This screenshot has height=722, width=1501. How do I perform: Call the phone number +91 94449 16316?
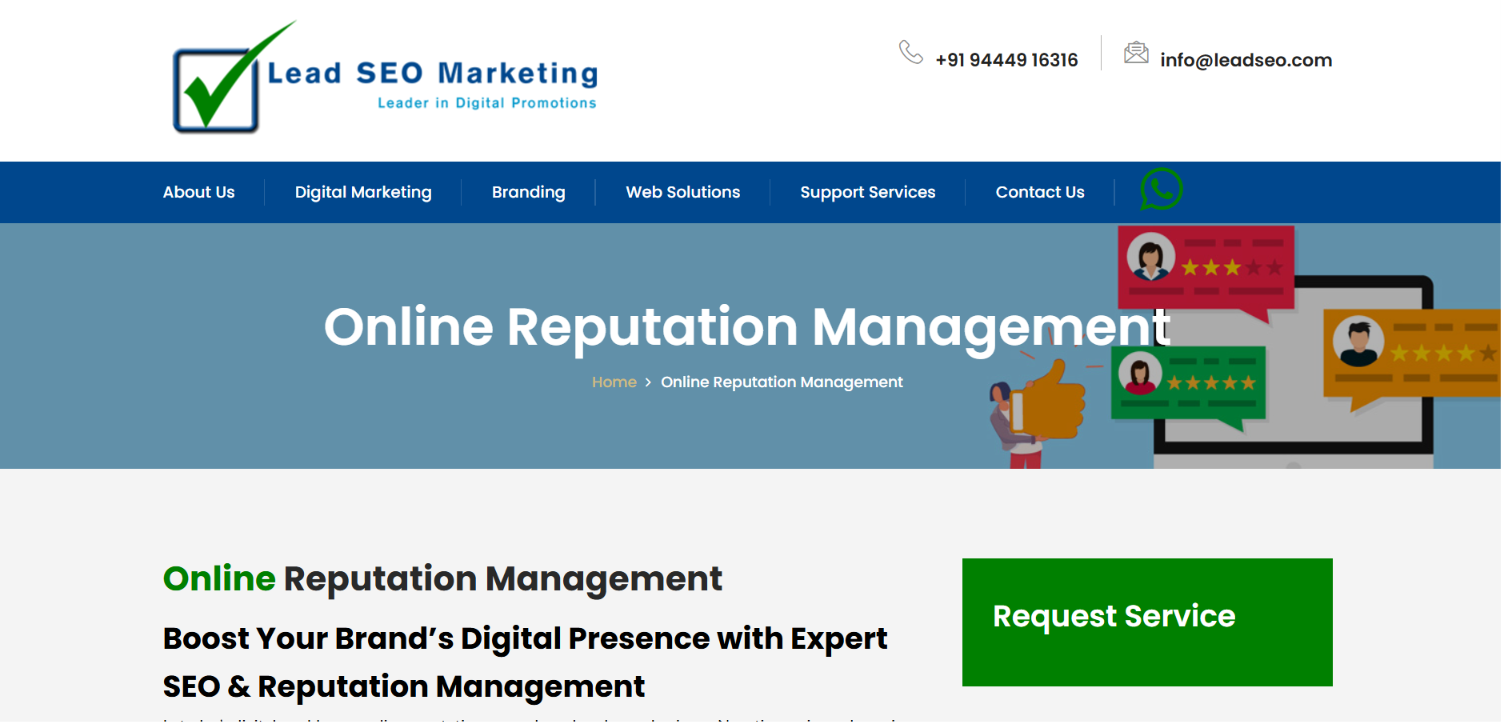point(1006,60)
